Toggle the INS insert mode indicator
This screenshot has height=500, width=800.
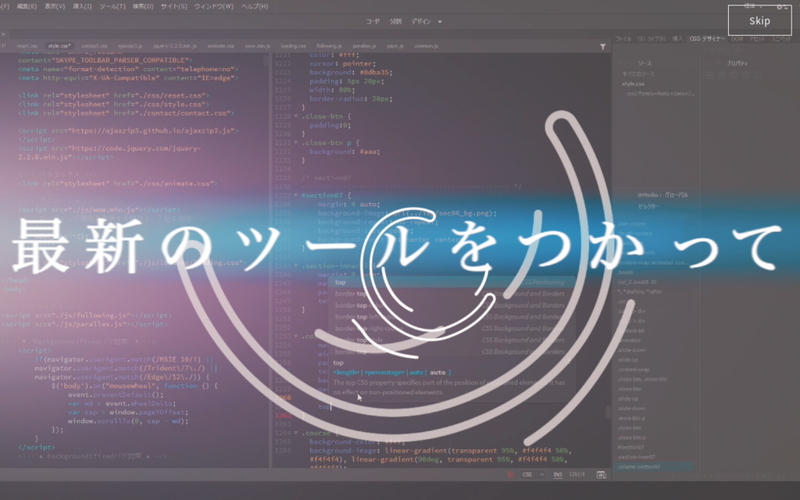point(558,474)
